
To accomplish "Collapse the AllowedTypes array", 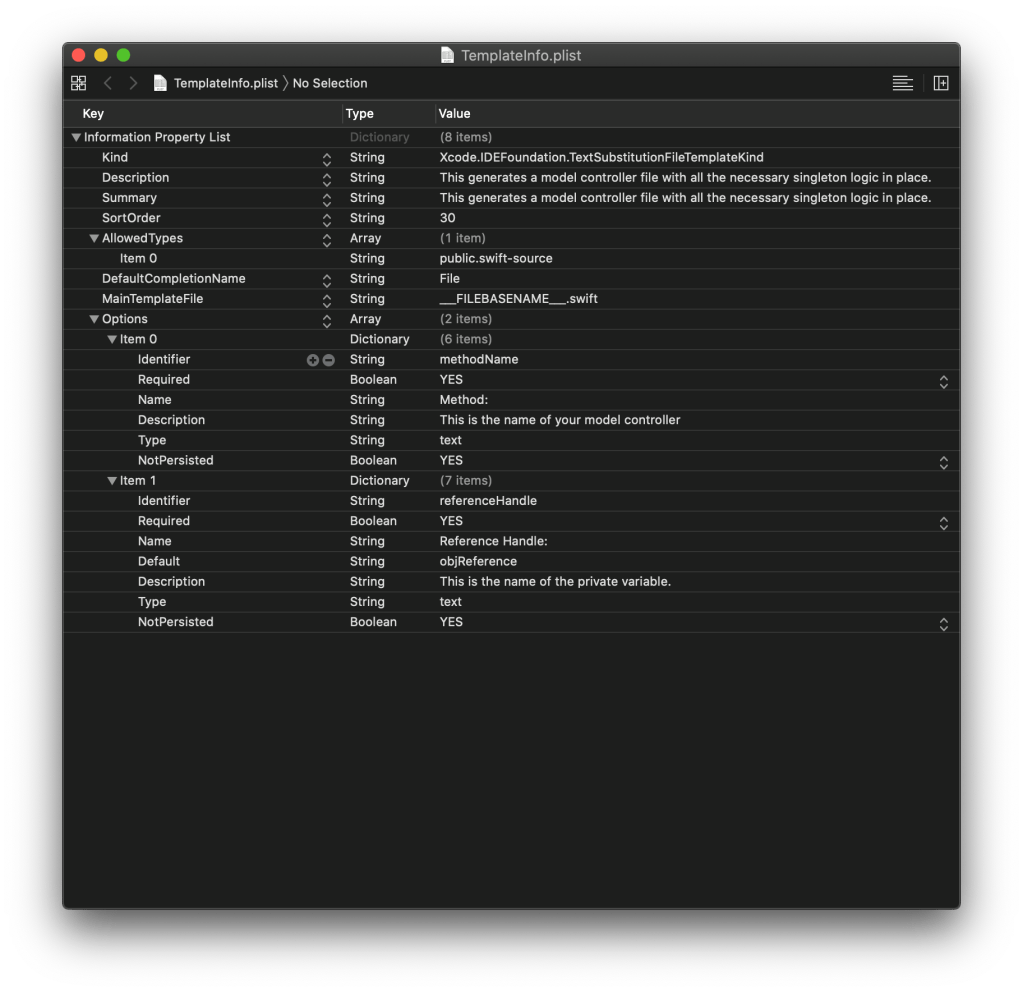I will [x=94, y=239].
